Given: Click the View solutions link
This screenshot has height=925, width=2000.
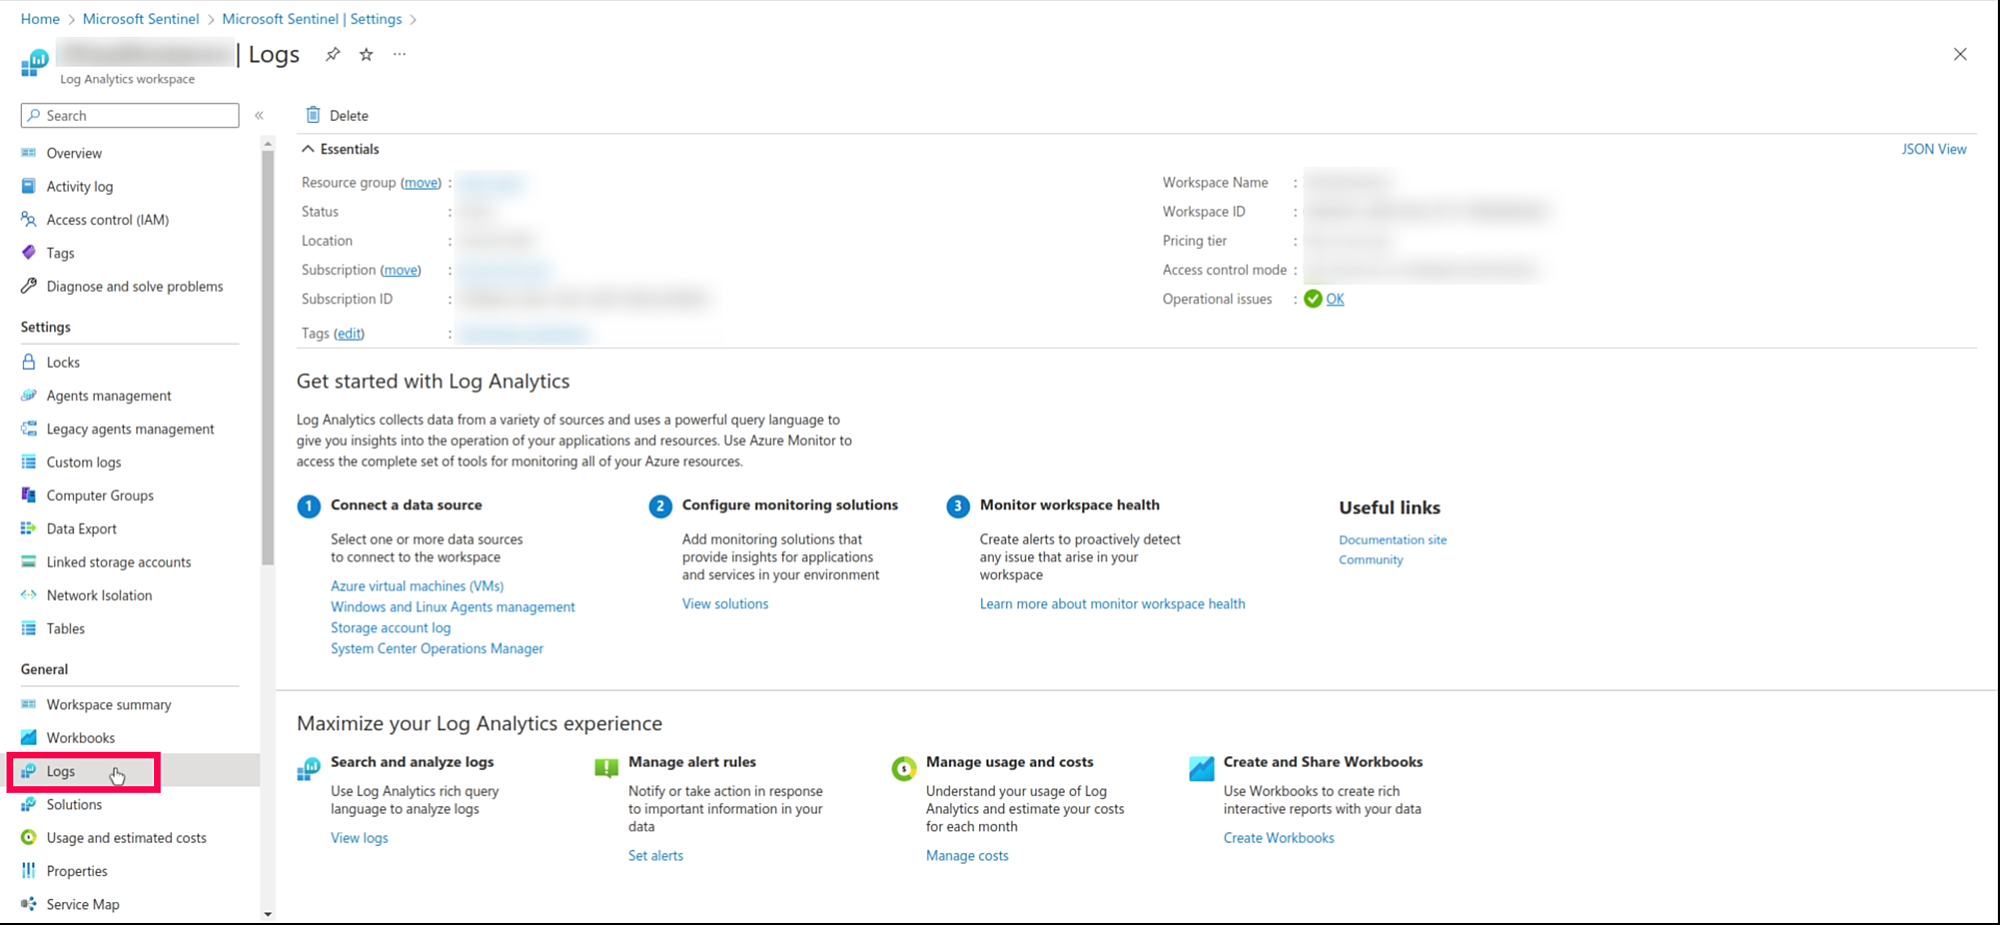Looking at the screenshot, I should tap(725, 604).
